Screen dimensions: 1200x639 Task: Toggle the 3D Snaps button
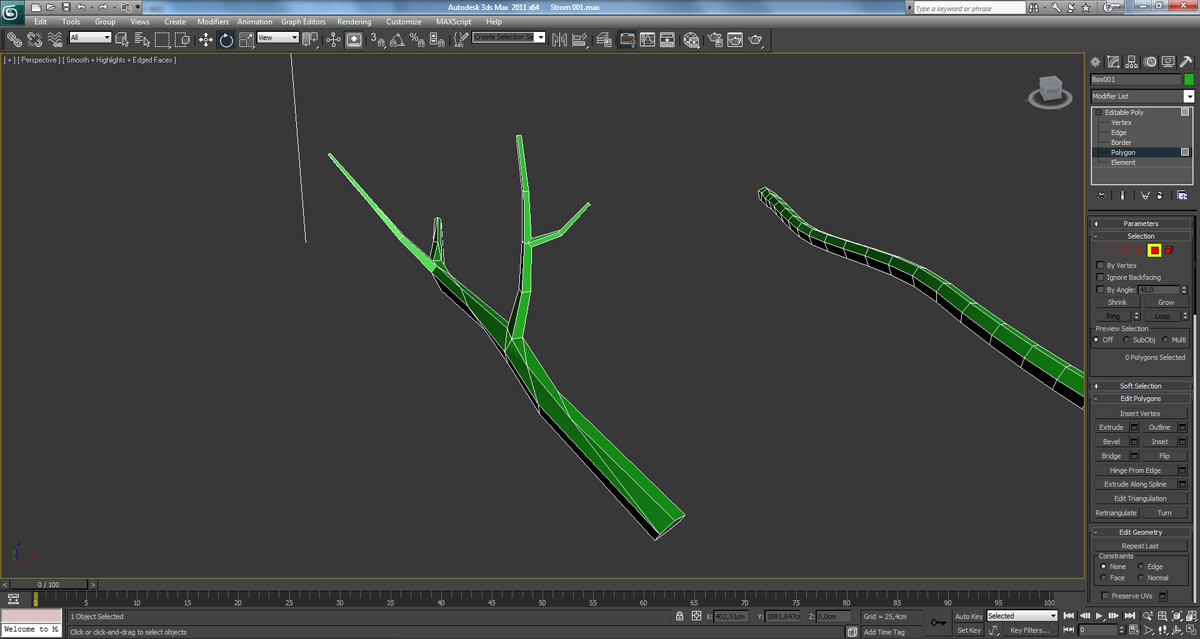click(x=377, y=39)
